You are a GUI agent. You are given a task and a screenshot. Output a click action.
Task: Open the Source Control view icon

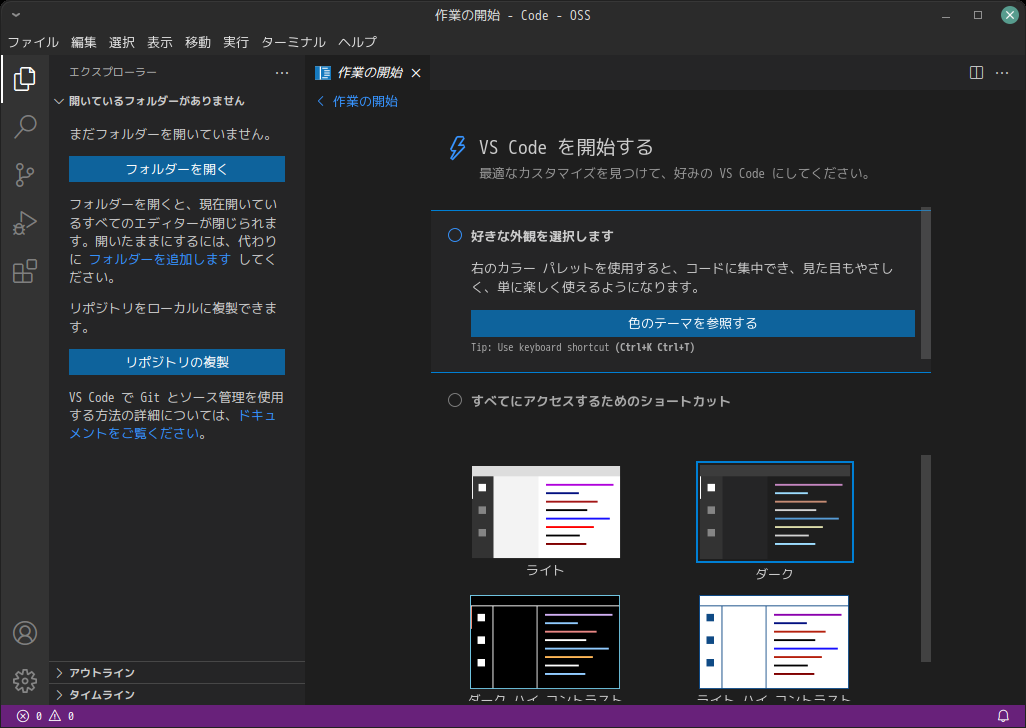pyautogui.click(x=24, y=175)
